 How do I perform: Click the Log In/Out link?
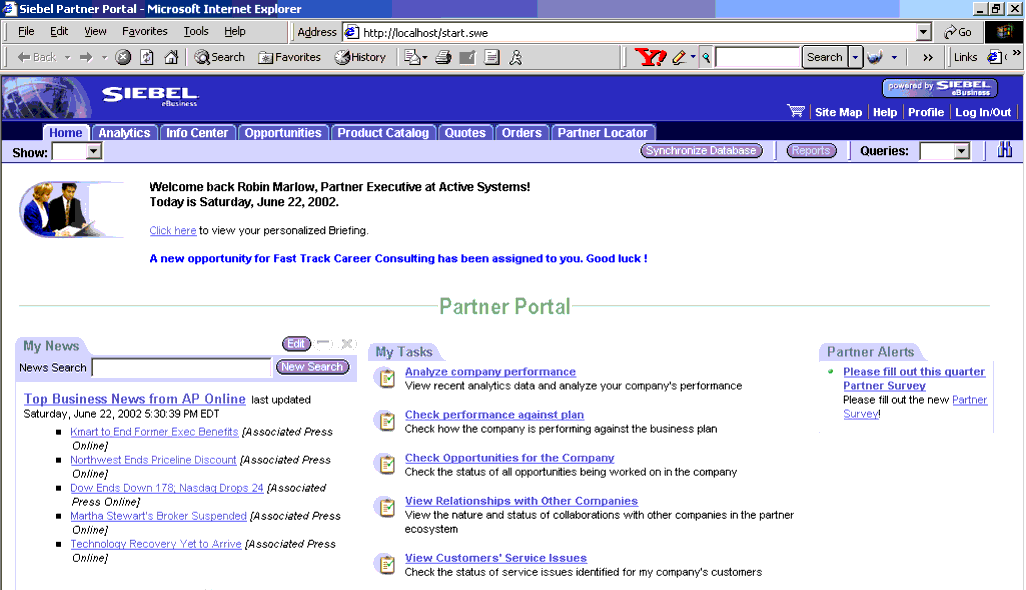[x=983, y=112]
